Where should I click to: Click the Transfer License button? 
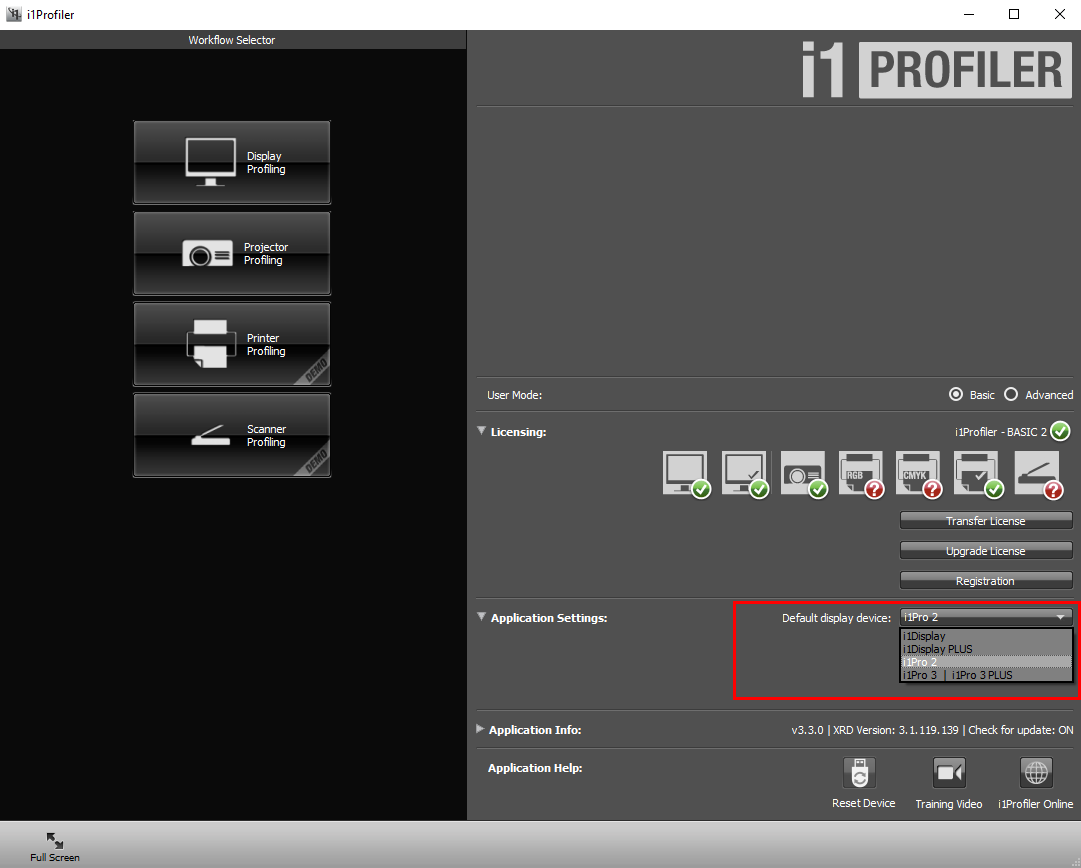(x=986, y=521)
